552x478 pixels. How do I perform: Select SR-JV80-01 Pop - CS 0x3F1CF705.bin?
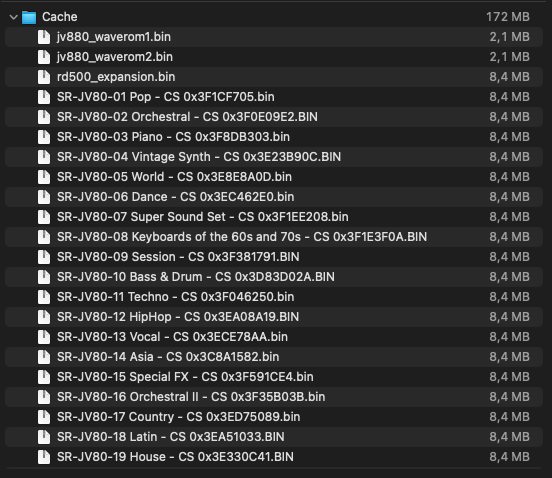165,97
